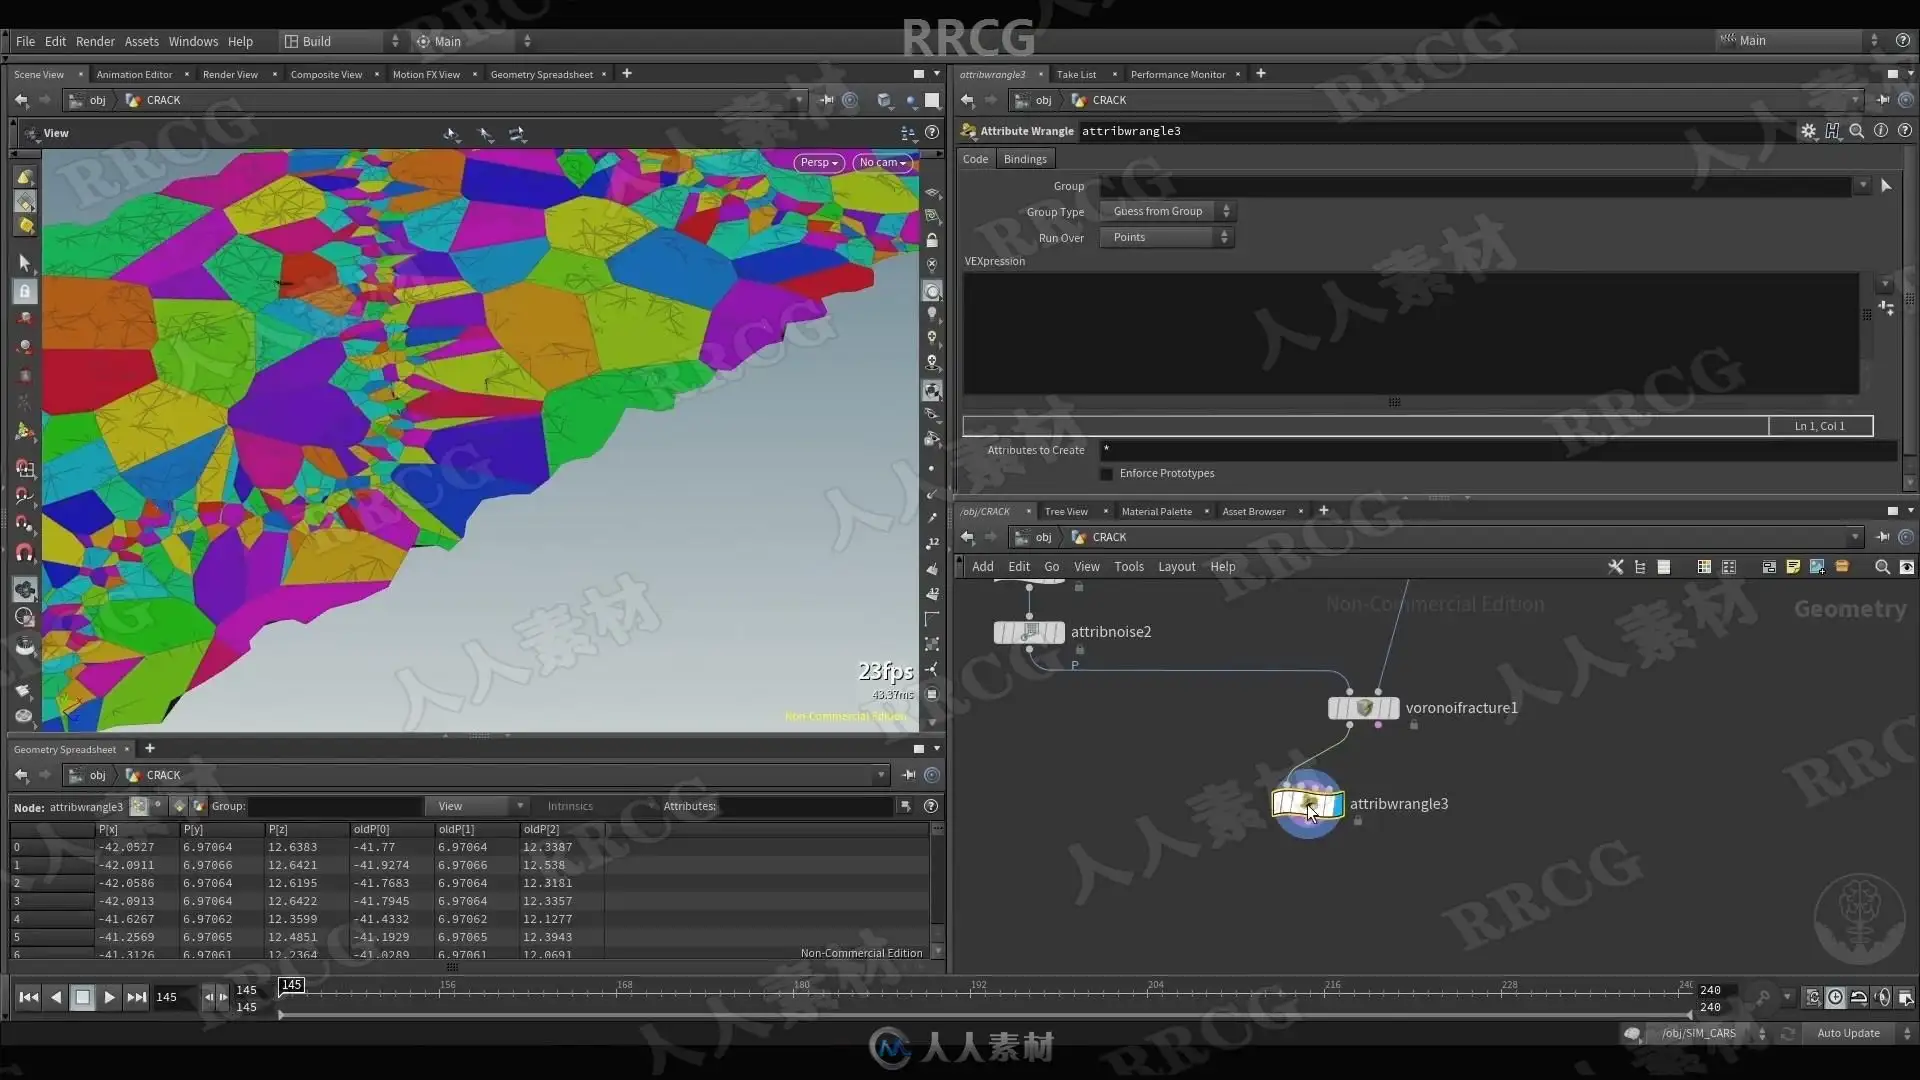This screenshot has height=1080, width=1920.
Task: Expand the Persp viewport menu
Action: (x=818, y=163)
